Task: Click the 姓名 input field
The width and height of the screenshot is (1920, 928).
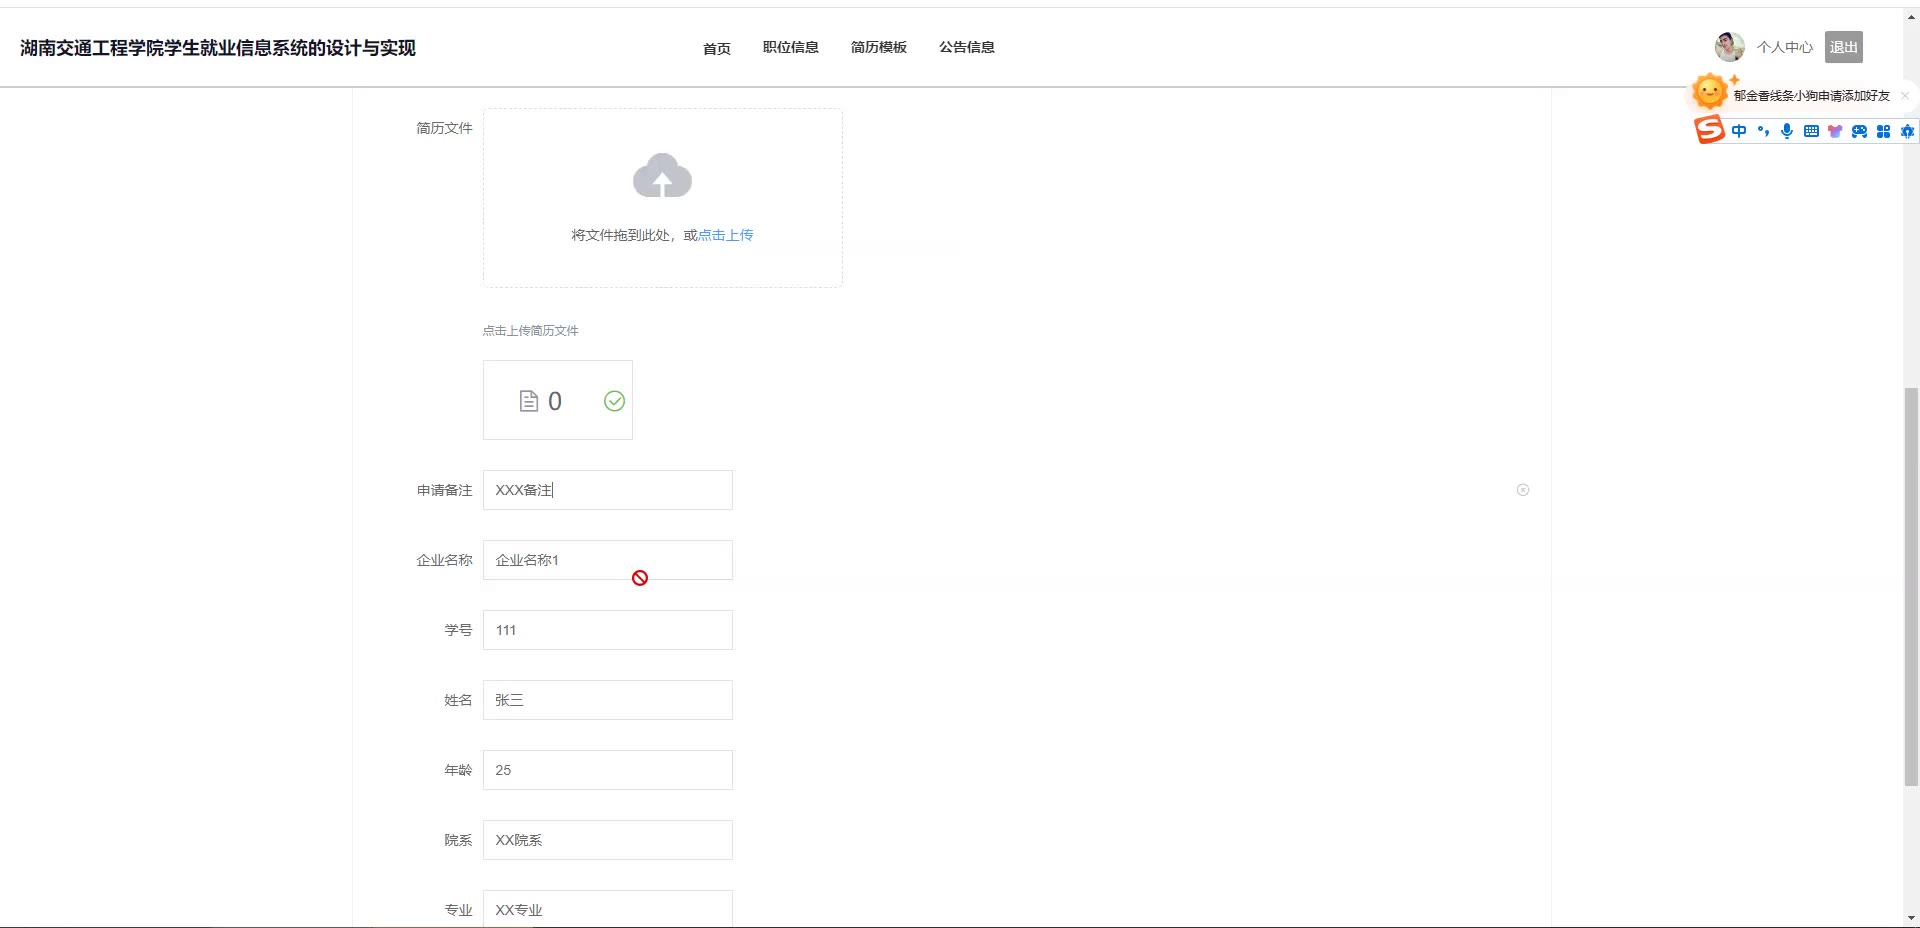Action: pos(608,700)
